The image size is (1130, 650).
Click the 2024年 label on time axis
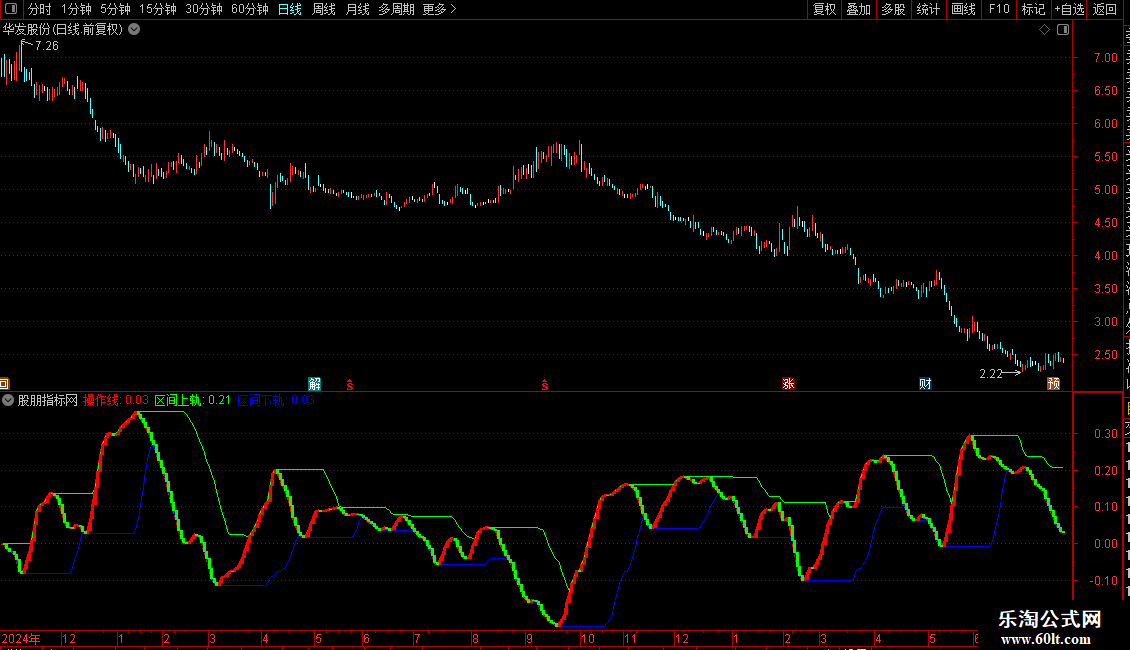(x=21, y=638)
